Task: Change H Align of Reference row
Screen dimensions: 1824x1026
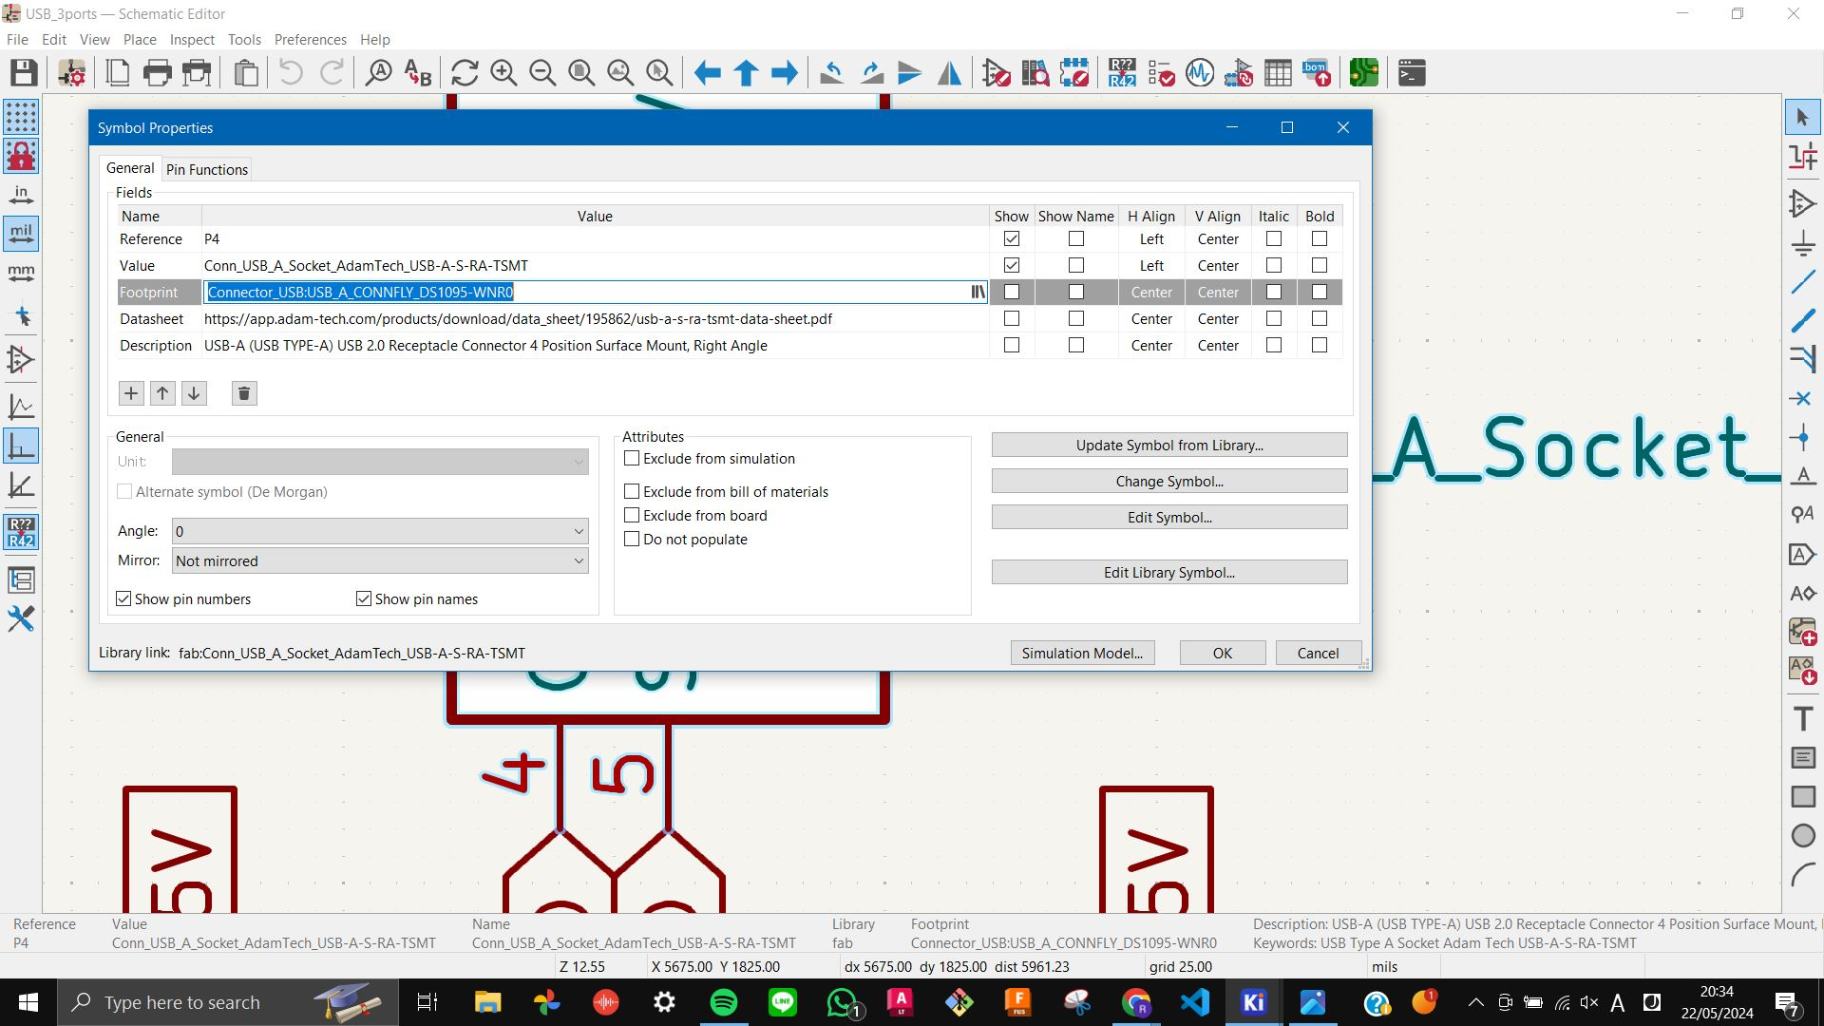Action: pyautogui.click(x=1152, y=239)
